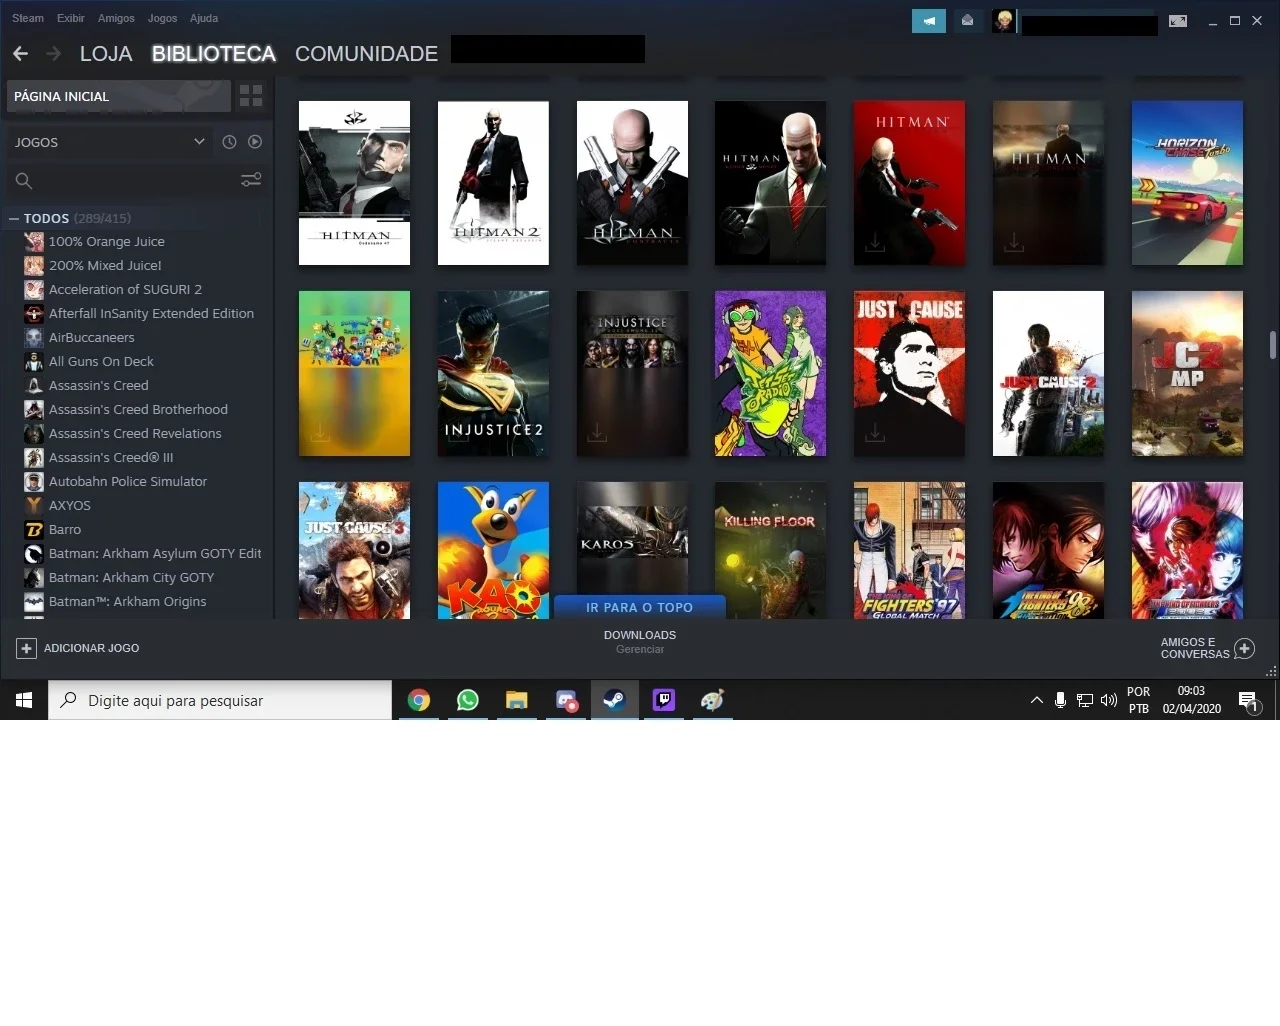The height and width of the screenshot is (1026, 1280).
Task: Click the Windows taskbar search box
Action: [220, 700]
